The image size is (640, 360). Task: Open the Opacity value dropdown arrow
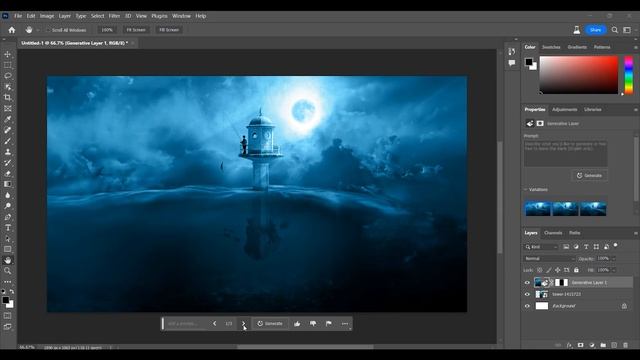click(613, 259)
